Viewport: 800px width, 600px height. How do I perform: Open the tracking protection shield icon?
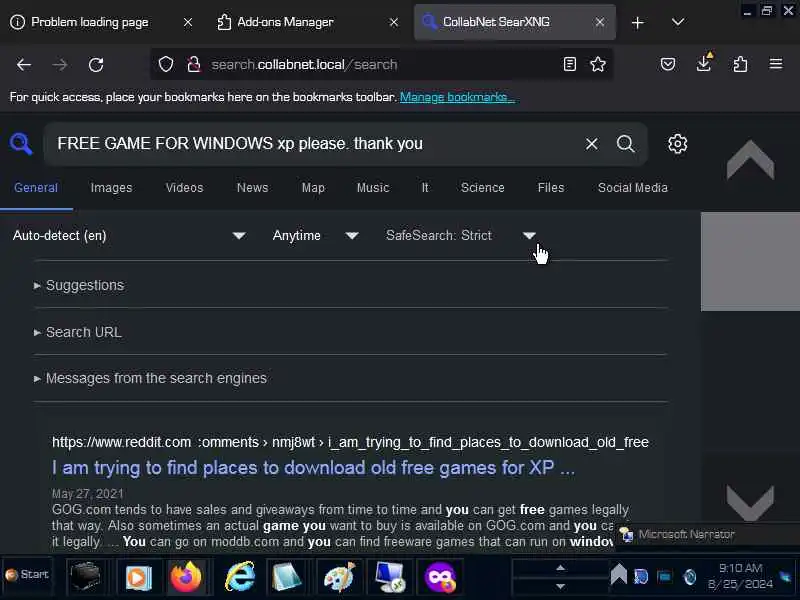pos(166,64)
